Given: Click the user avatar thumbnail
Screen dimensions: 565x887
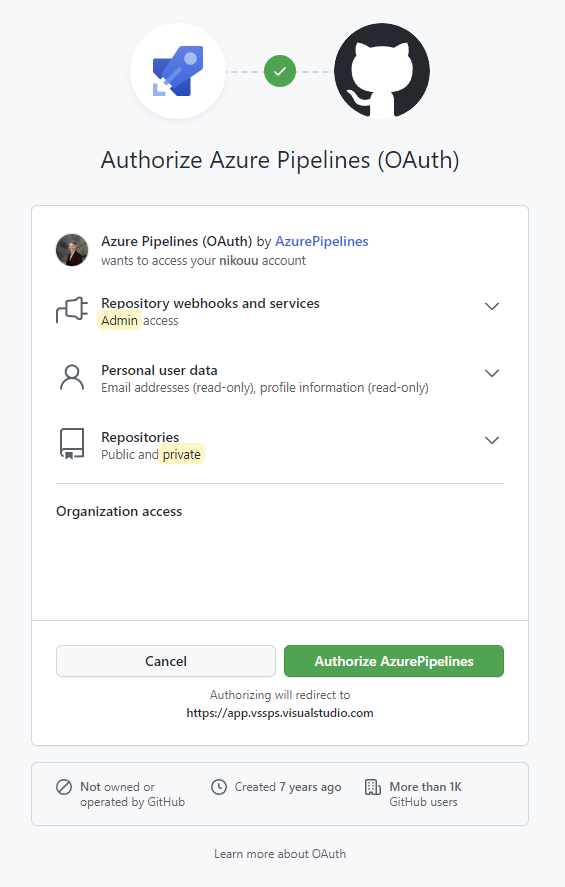Looking at the screenshot, I should point(72,249).
